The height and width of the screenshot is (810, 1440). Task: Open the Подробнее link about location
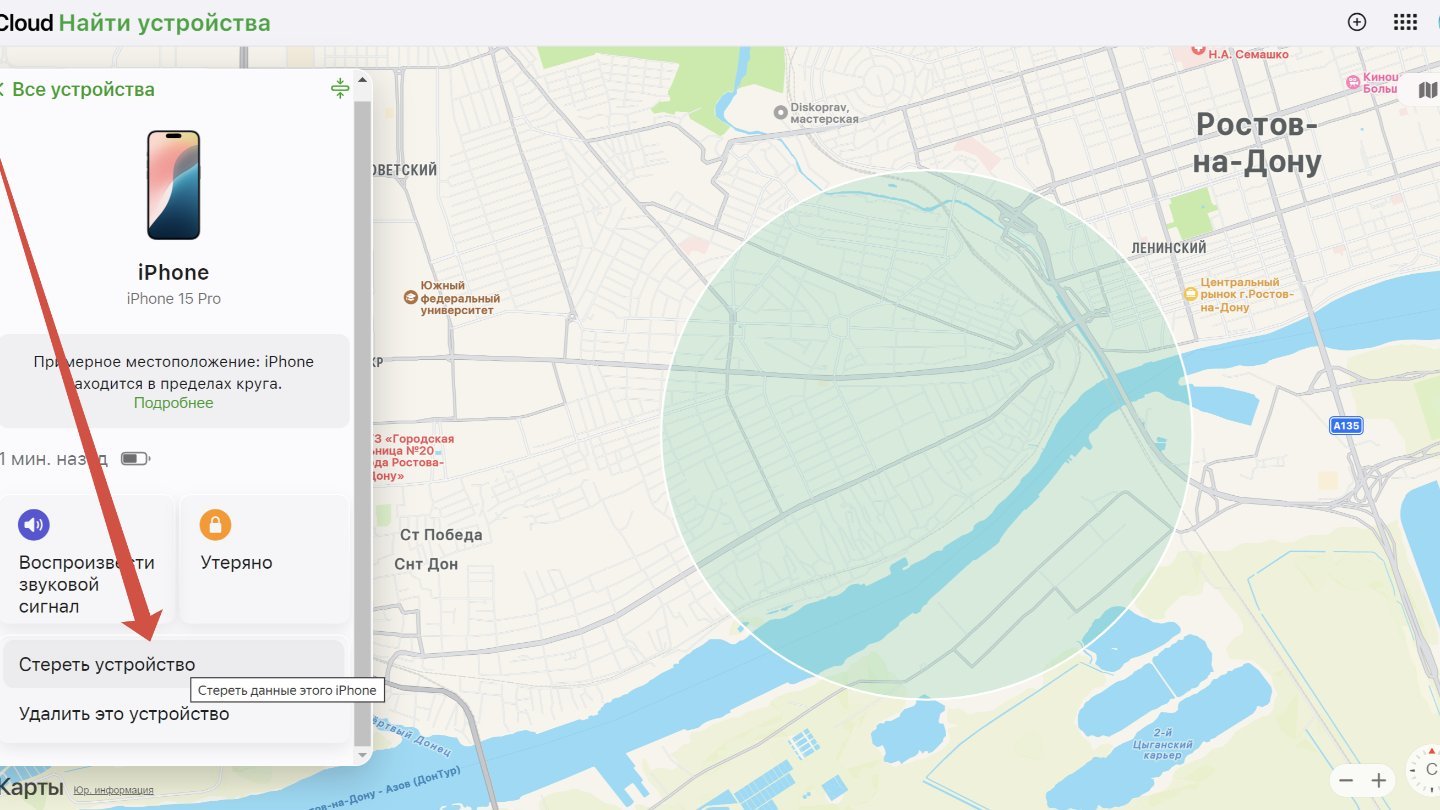173,403
